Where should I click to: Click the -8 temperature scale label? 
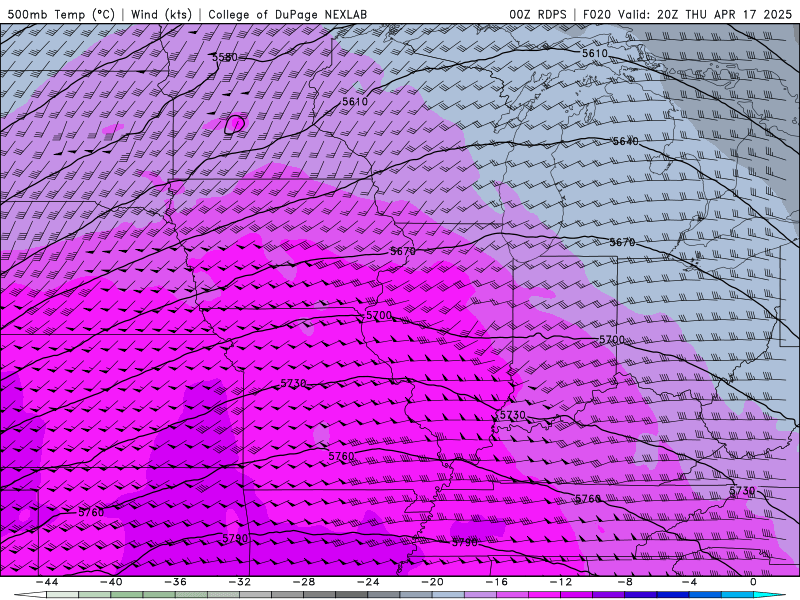click(625, 582)
